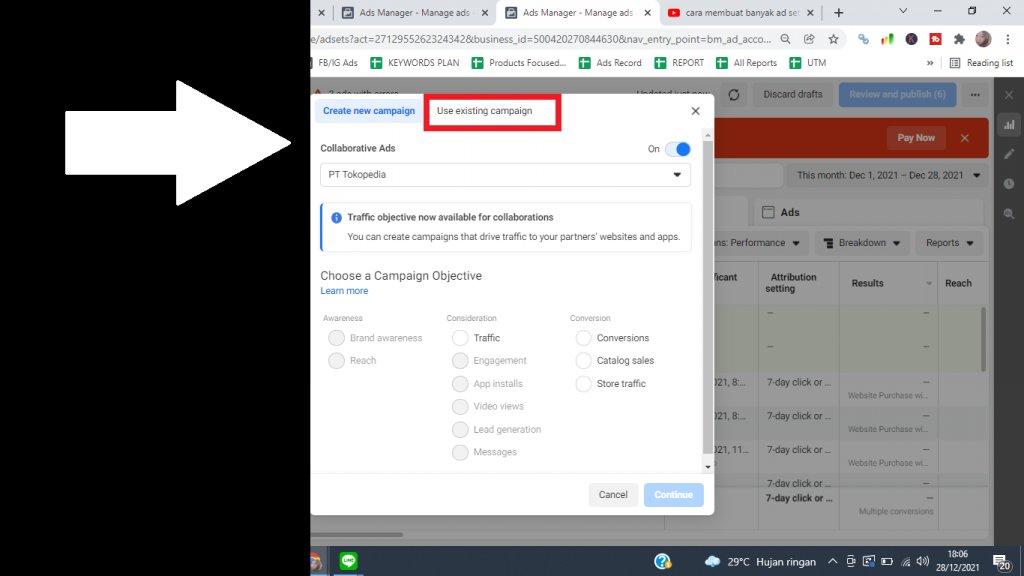Click the Discard drafts button
Image resolution: width=1024 pixels, height=576 pixels.
pos(793,95)
